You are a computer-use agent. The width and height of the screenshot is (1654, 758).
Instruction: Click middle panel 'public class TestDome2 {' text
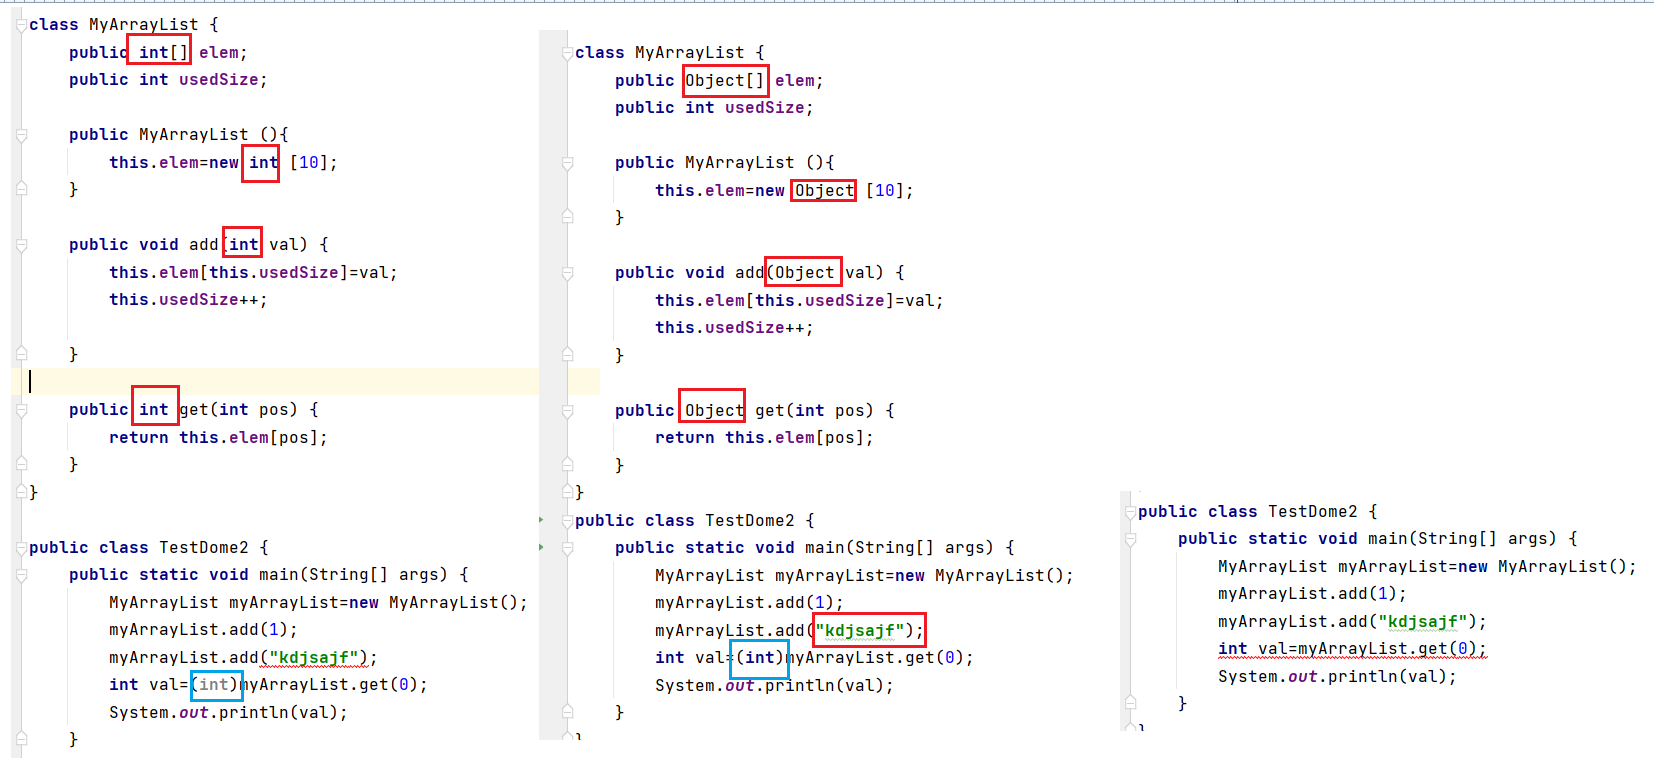coord(695,521)
